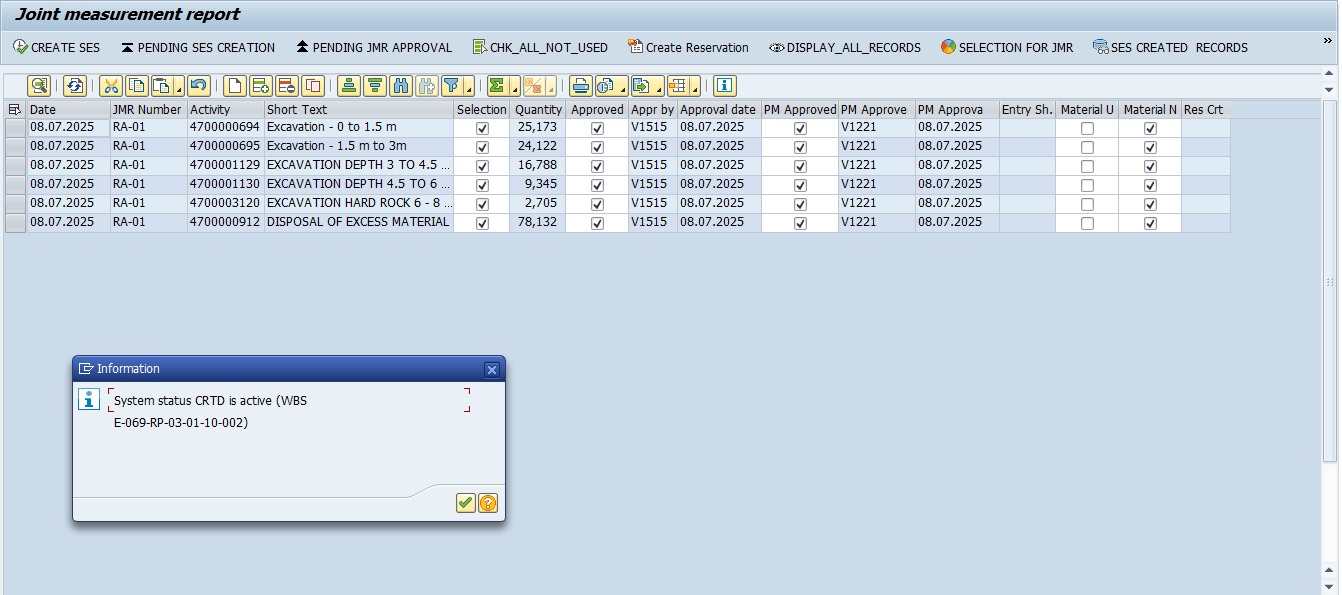Click the Details magnifier icon in ALV toolbar
Image resolution: width=1342 pixels, height=595 pixels.
point(38,86)
